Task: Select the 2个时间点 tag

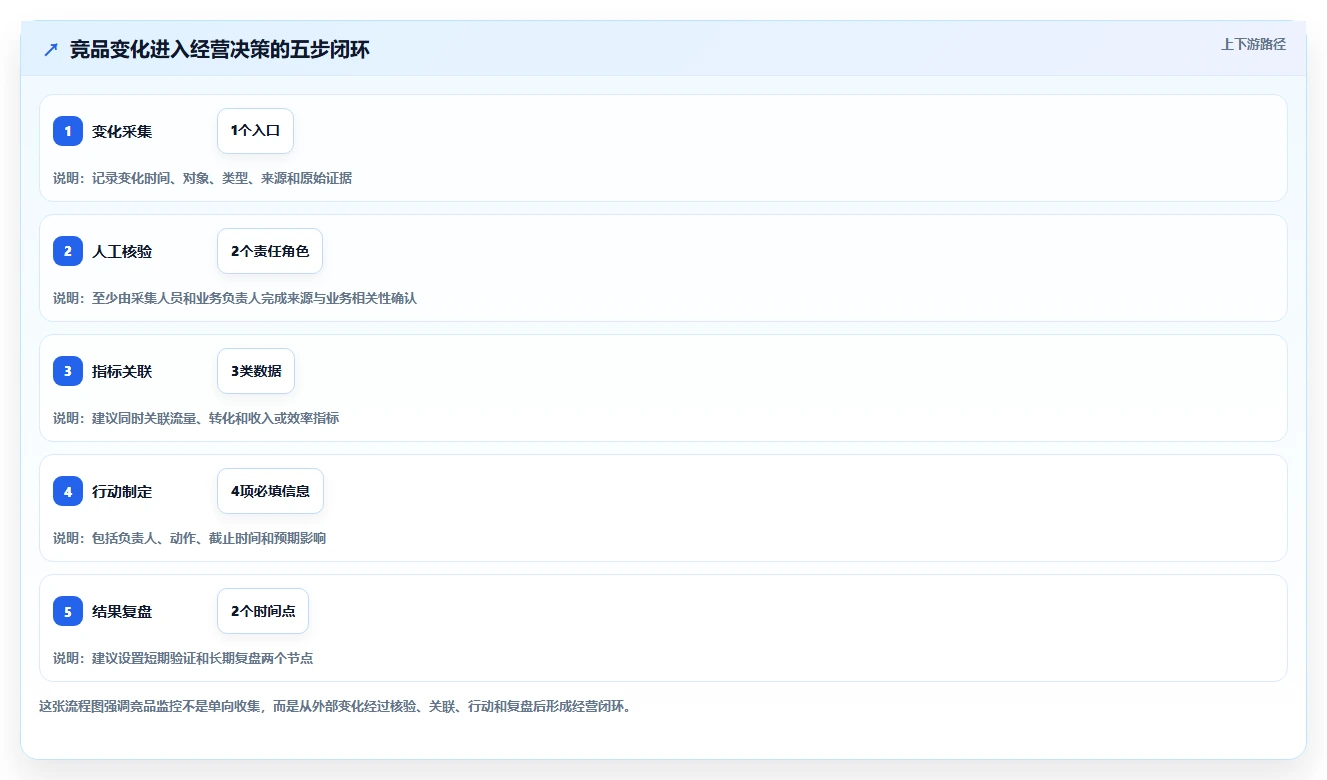Action: 263,611
